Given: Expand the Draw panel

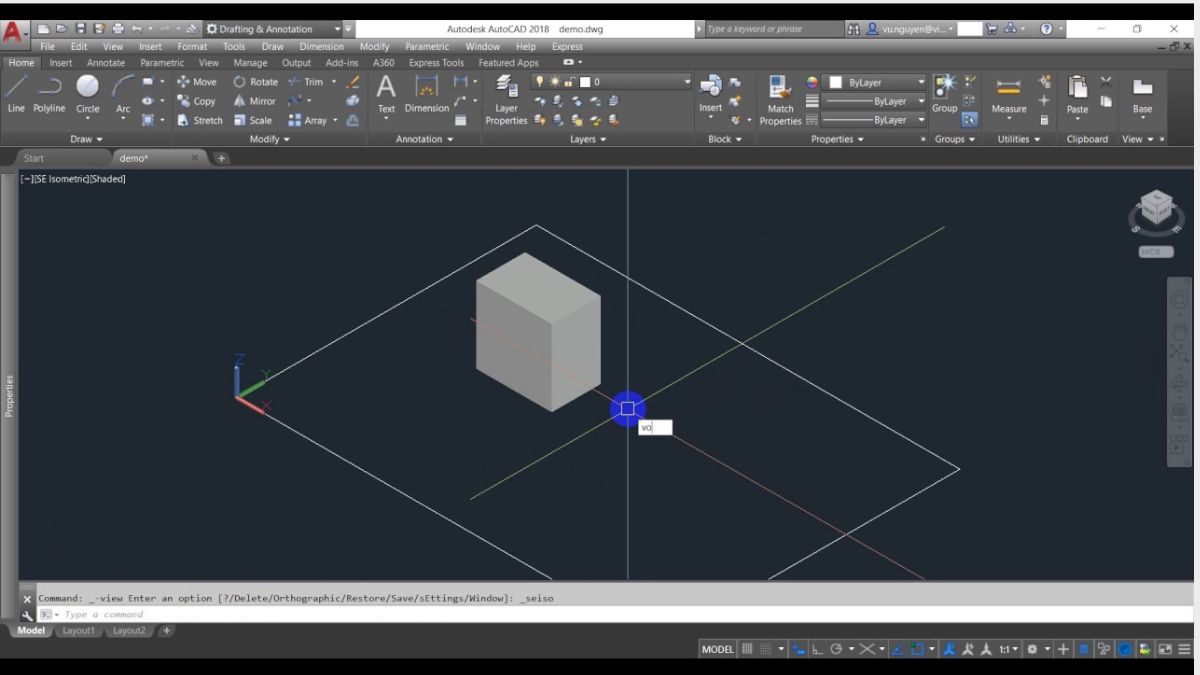Looking at the screenshot, I should [86, 139].
